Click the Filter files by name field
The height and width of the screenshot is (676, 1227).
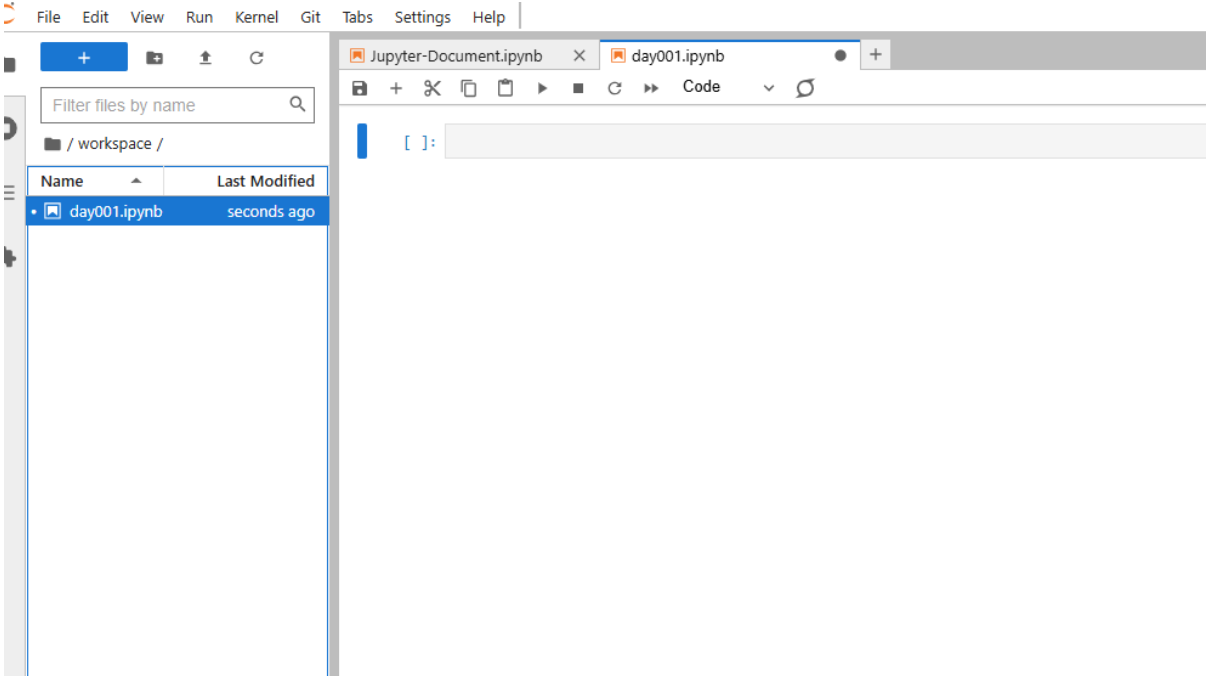(x=177, y=105)
